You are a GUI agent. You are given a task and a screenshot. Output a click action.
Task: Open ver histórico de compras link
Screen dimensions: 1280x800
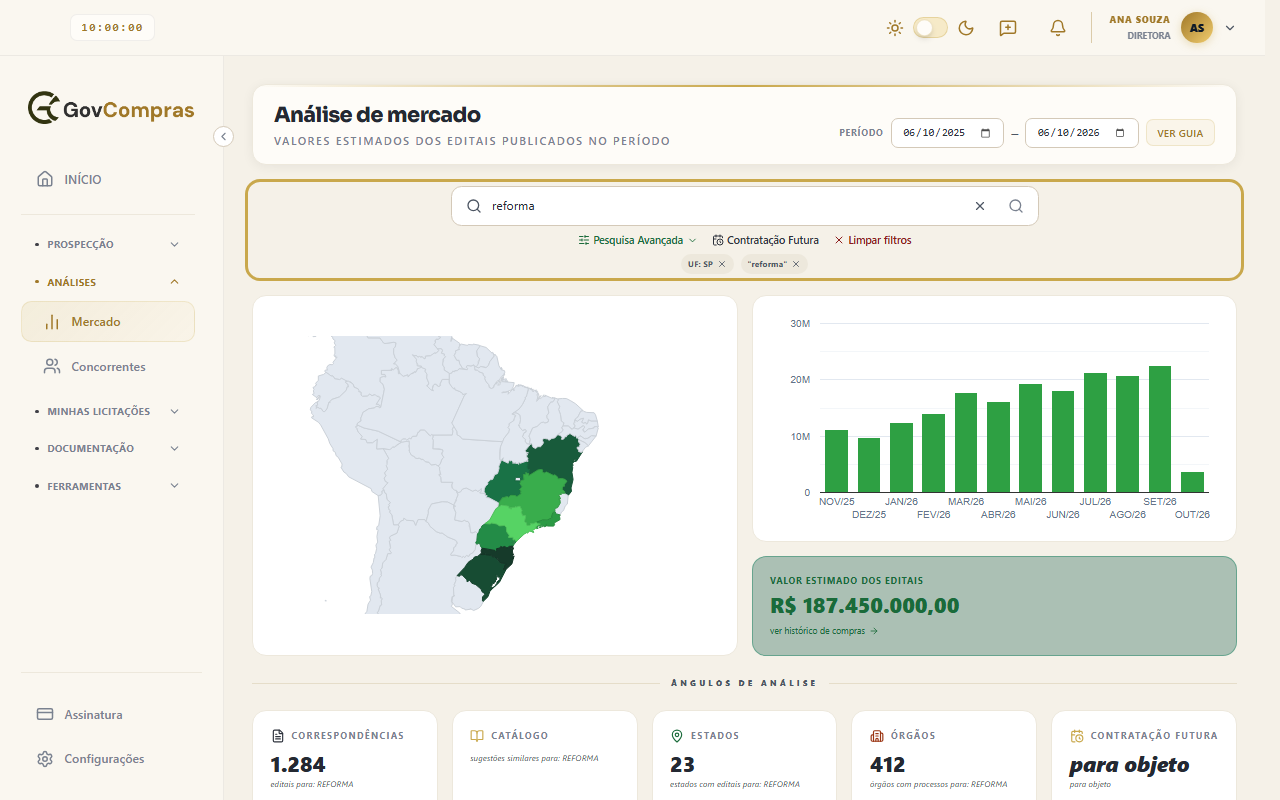824,631
